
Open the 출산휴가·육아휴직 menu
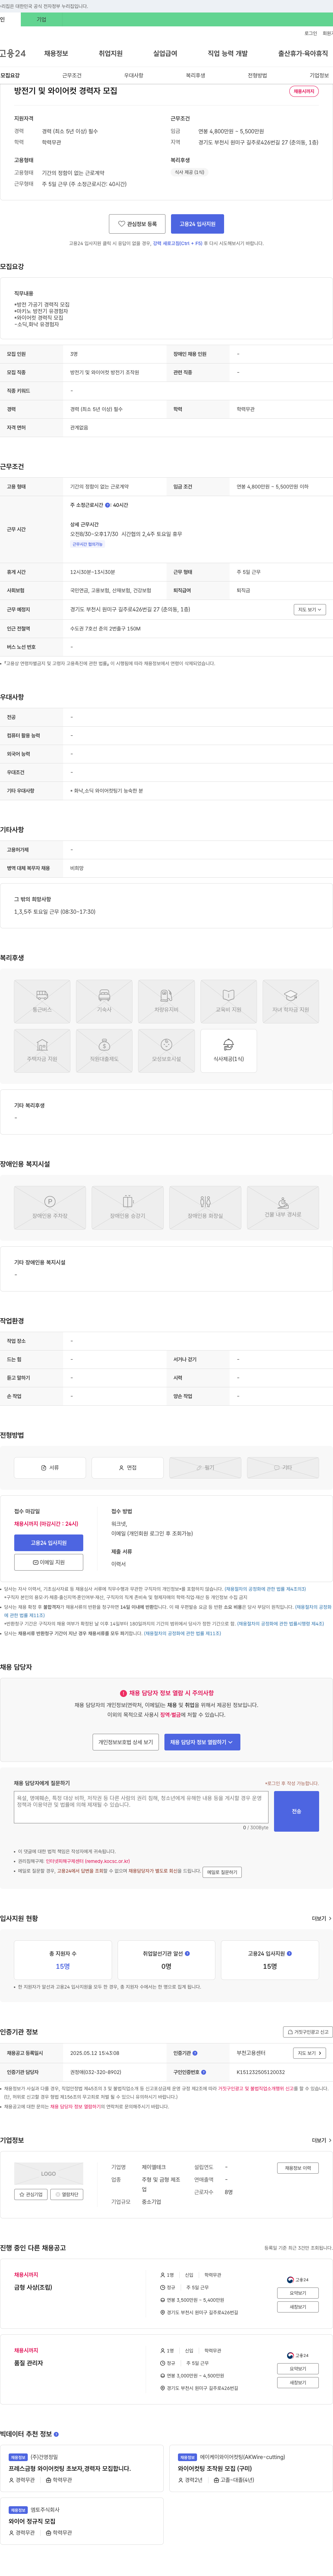(x=303, y=53)
